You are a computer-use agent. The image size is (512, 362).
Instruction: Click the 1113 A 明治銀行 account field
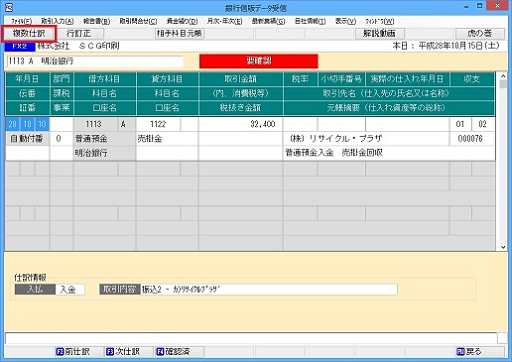click(95, 61)
